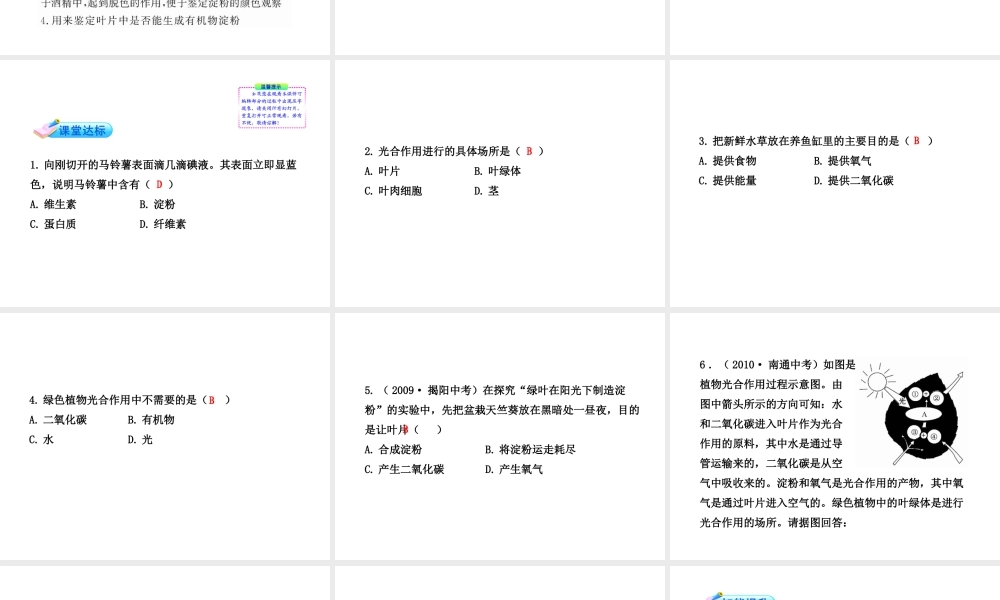Click the red answer B in question 3
The width and height of the screenshot is (1000, 600).
pyautogui.click(x=916, y=141)
